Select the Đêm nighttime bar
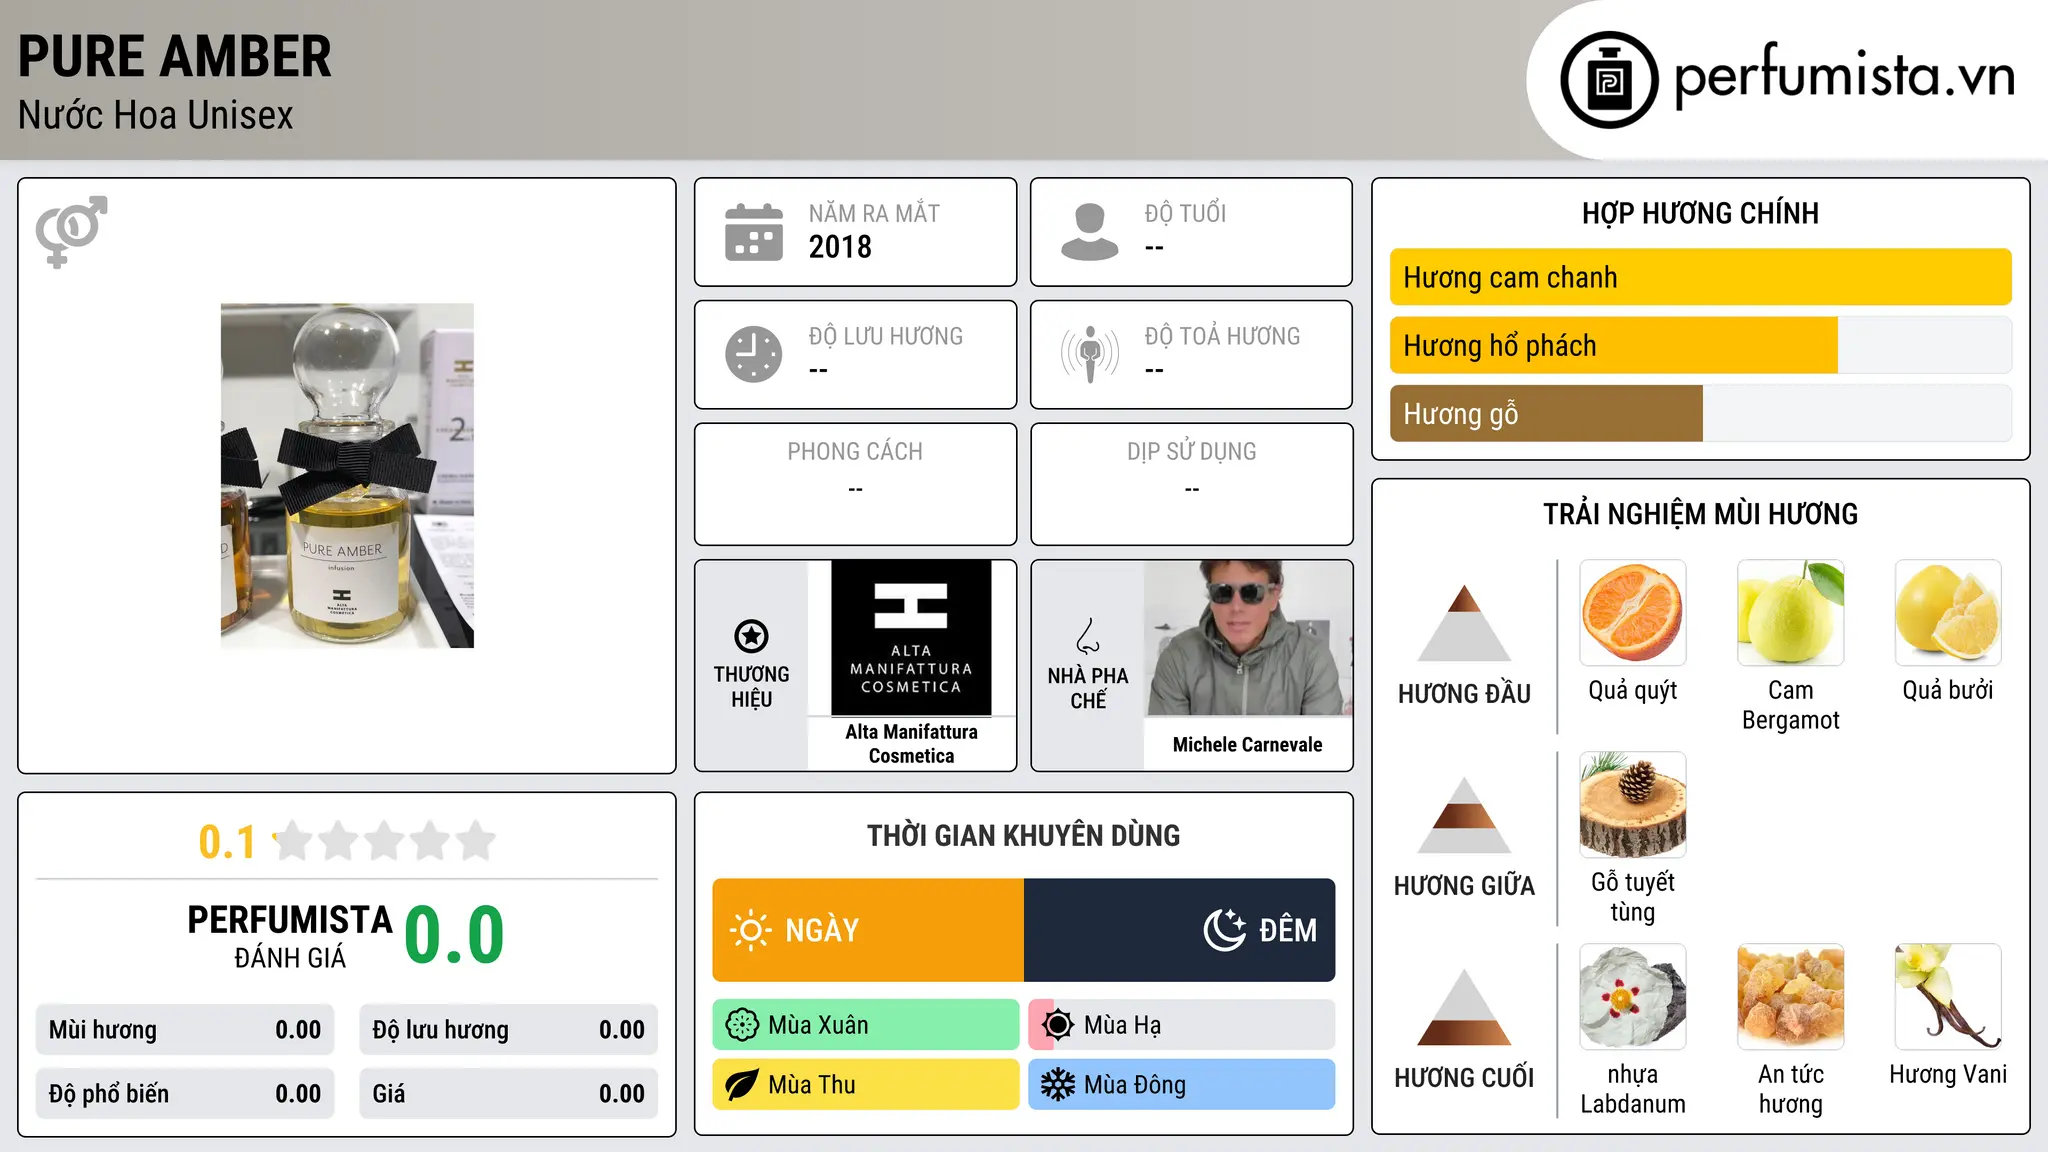Screen dimensions: 2048x1152 click(1180, 930)
